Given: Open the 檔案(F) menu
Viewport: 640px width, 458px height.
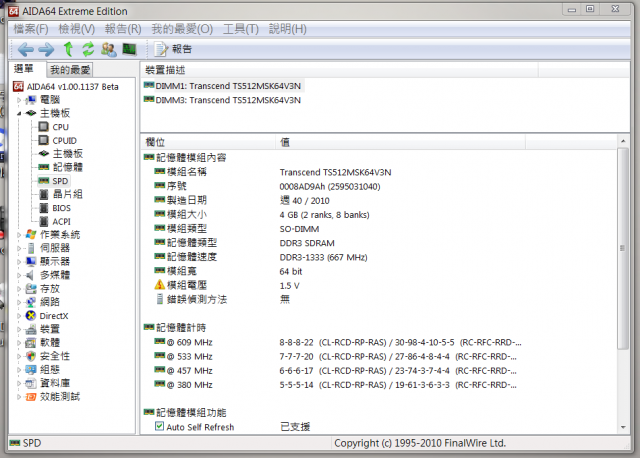Looking at the screenshot, I should [x=31, y=29].
